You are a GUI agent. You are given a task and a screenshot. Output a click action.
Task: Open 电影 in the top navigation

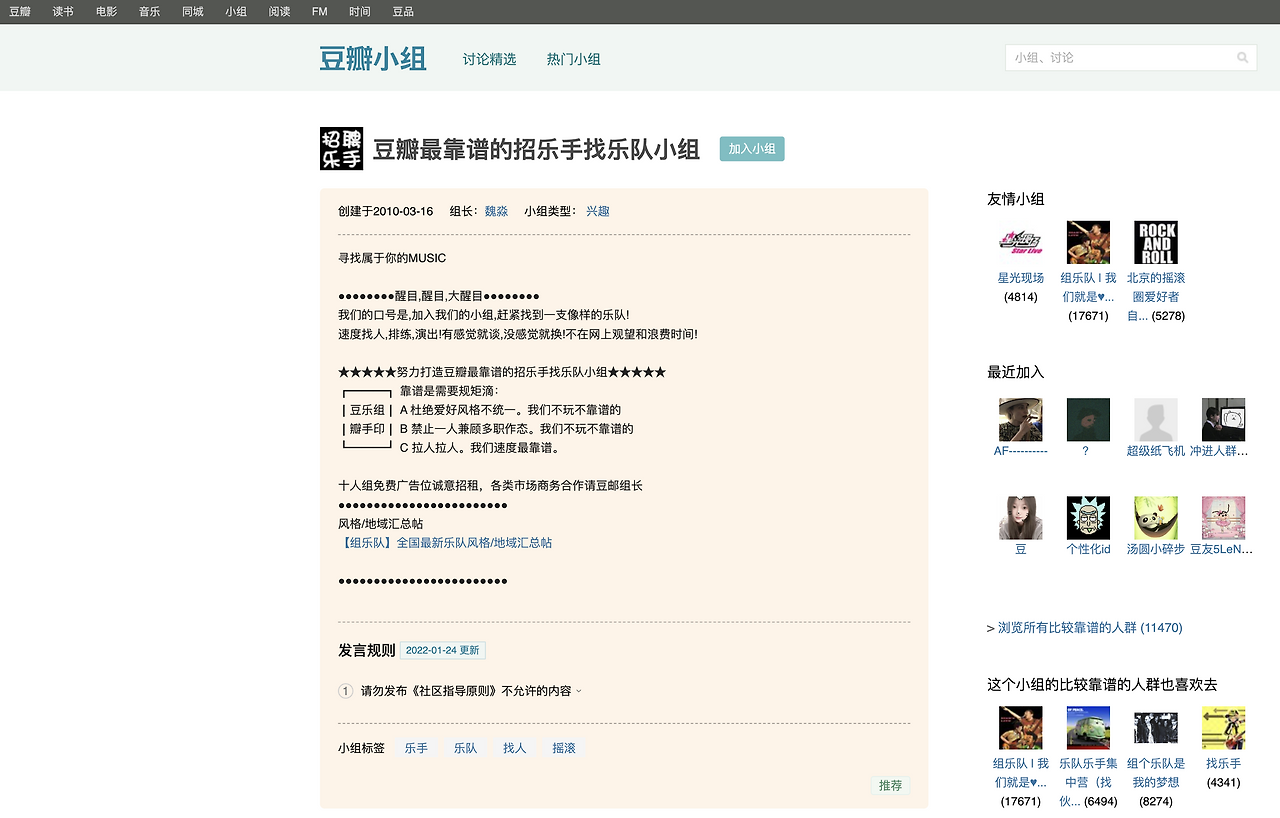(106, 12)
